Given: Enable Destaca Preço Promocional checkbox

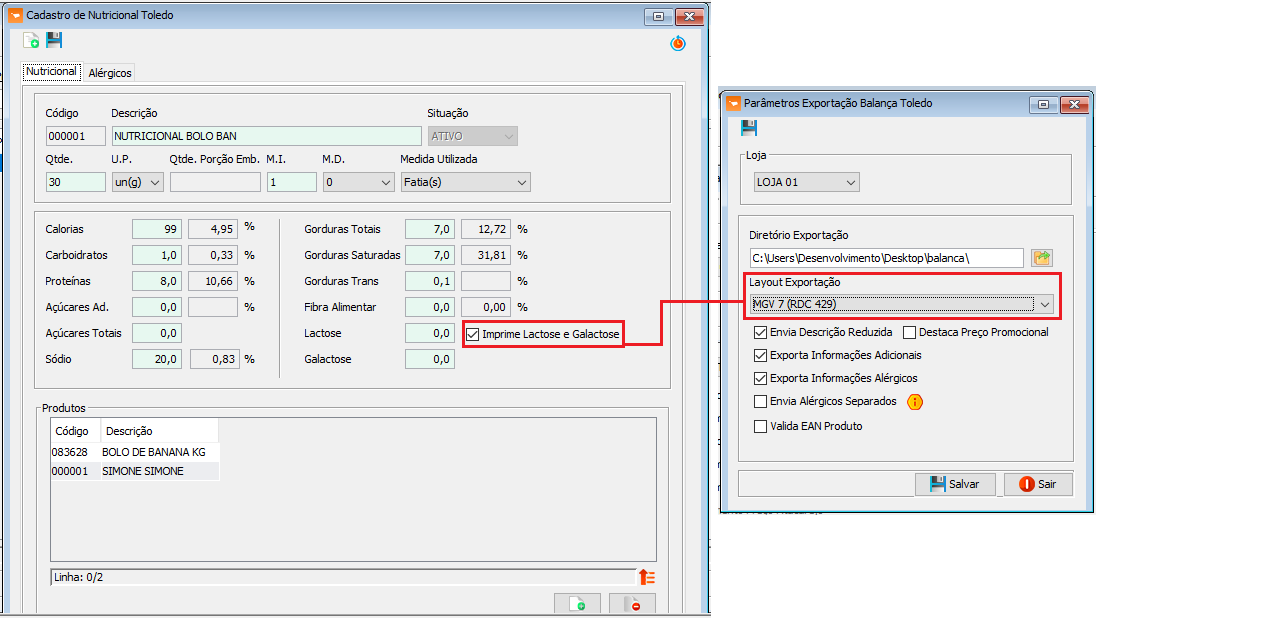Looking at the screenshot, I should [x=910, y=332].
